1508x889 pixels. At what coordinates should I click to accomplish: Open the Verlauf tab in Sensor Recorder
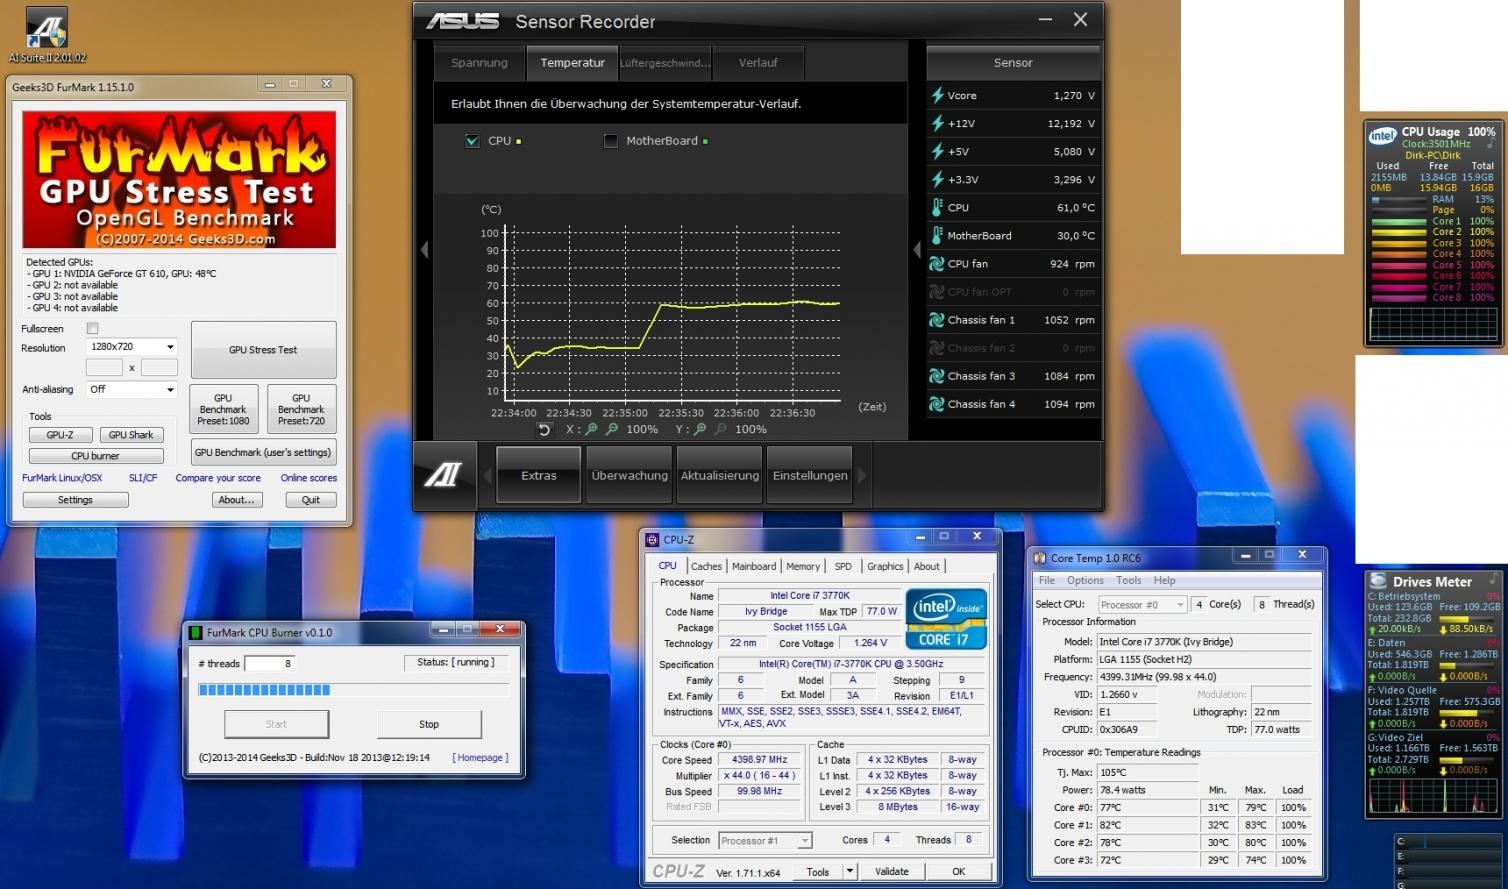click(x=758, y=62)
